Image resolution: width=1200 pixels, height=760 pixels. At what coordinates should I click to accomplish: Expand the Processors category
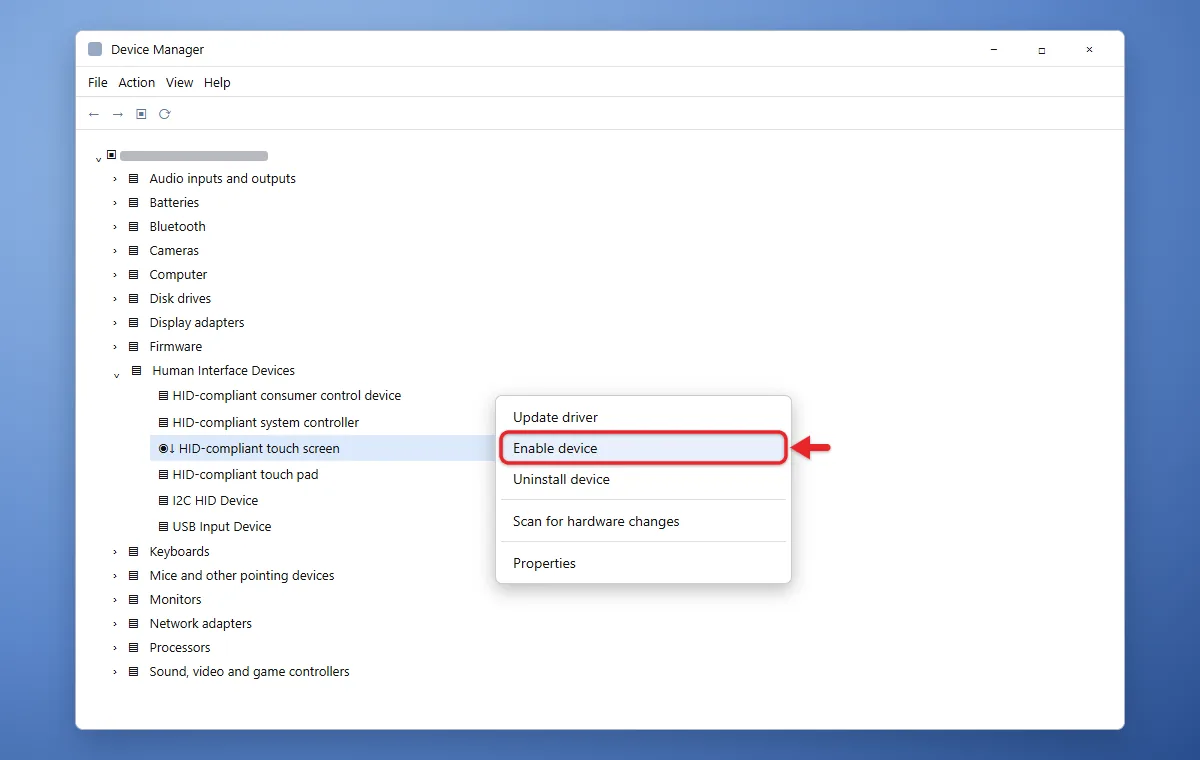pyautogui.click(x=115, y=648)
